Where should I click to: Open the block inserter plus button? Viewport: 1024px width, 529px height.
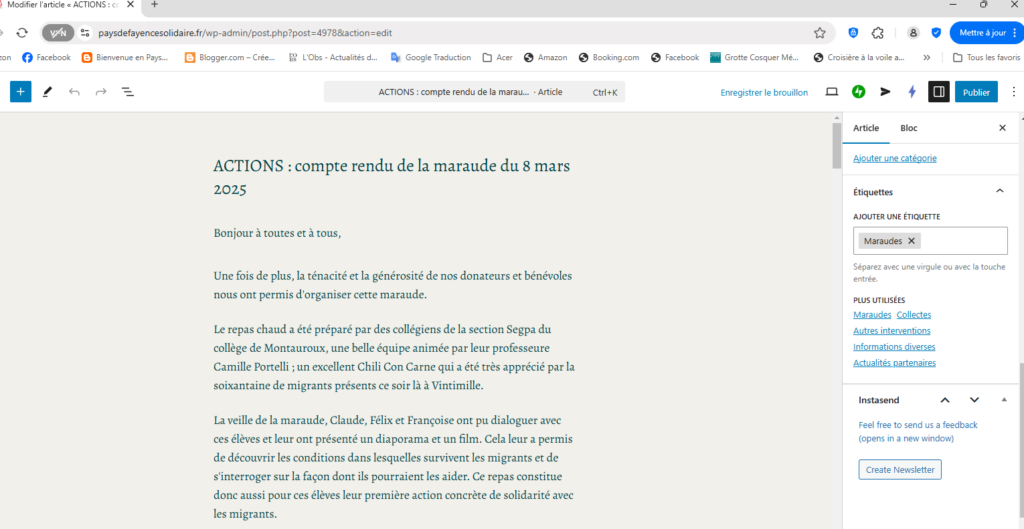pyautogui.click(x=21, y=92)
